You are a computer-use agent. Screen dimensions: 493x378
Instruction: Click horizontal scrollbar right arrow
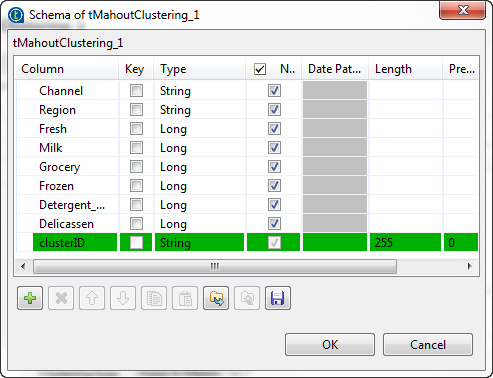pos(470,266)
